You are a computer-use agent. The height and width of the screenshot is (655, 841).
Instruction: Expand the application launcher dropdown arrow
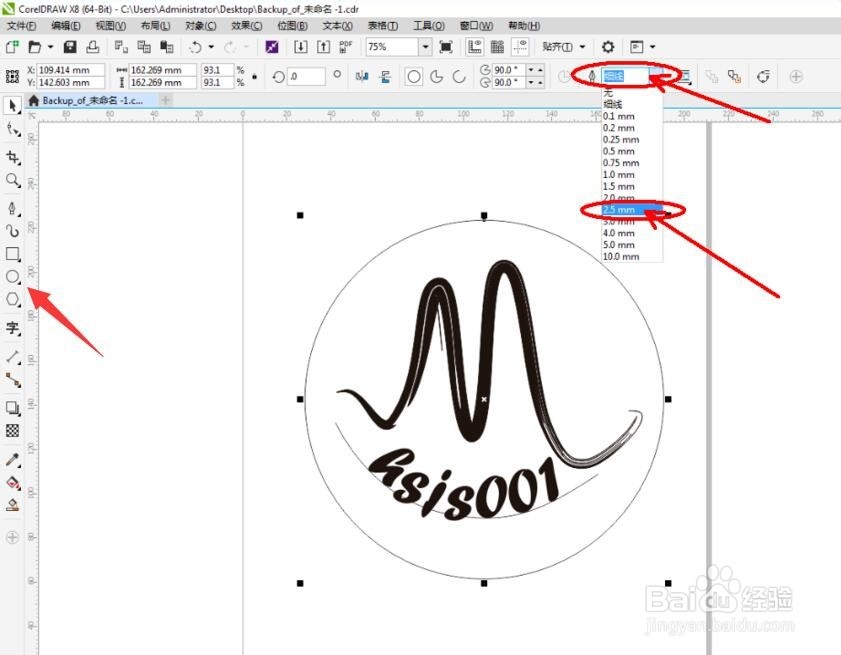652,47
